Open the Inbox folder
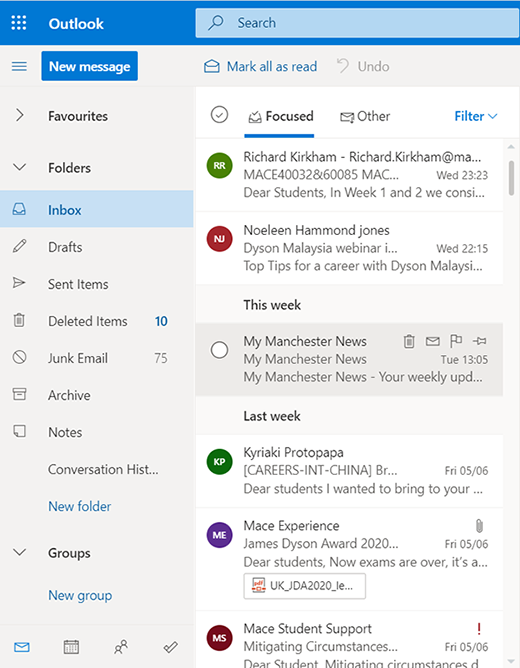 click(x=97, y=209)
